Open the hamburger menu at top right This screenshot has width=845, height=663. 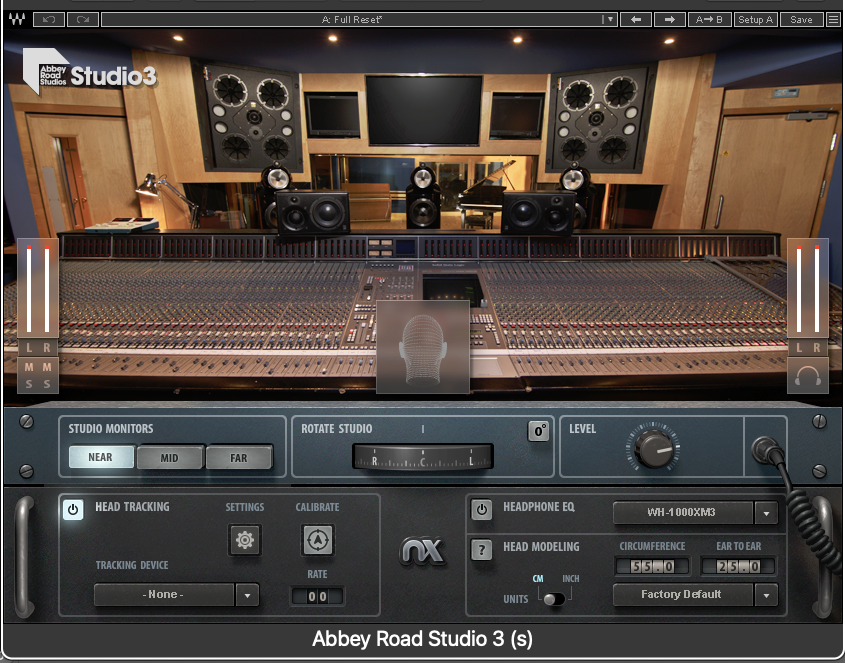(x=833, y=19)
